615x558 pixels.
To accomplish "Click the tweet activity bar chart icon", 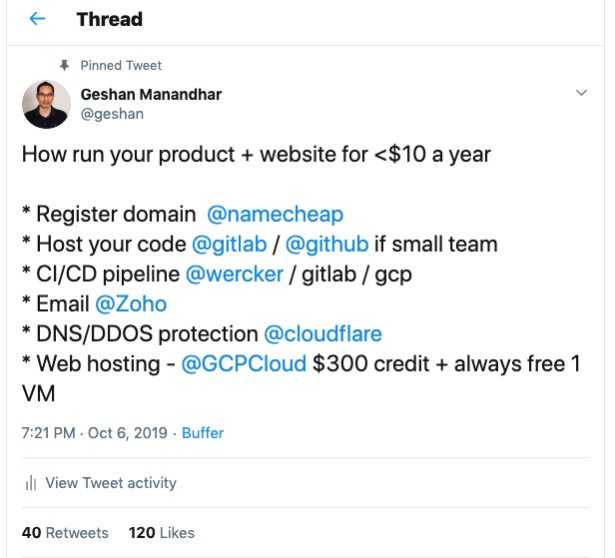I will tap(31, 483).
